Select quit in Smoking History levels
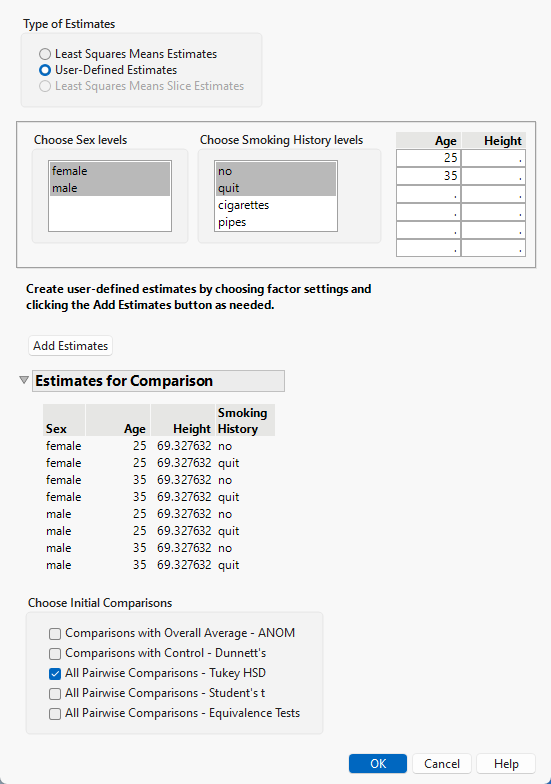This screenshot has height=784, width=551. point(276,188)
